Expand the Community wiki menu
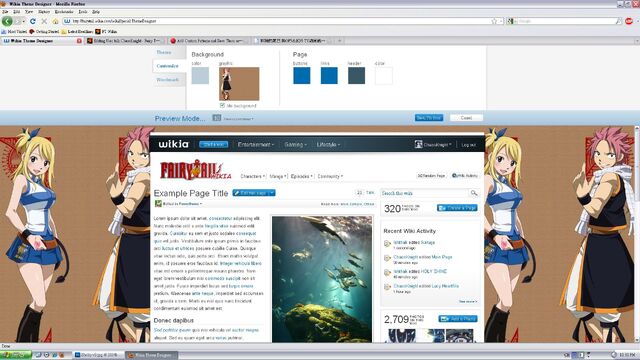Image resolution: width=640 pixels, height=360 pixels. (330, 176)
